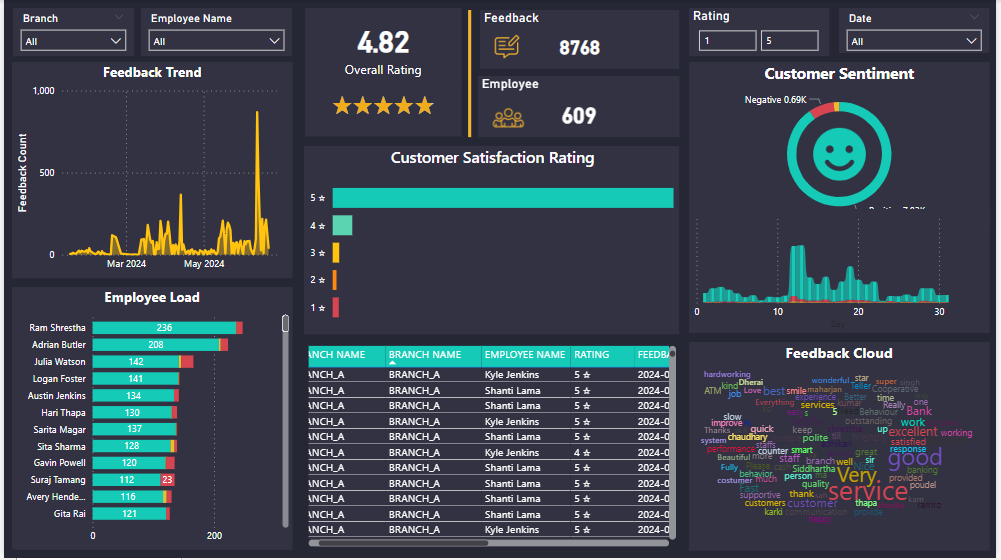Open the Date filter dropdown

(x=913, y=41)
